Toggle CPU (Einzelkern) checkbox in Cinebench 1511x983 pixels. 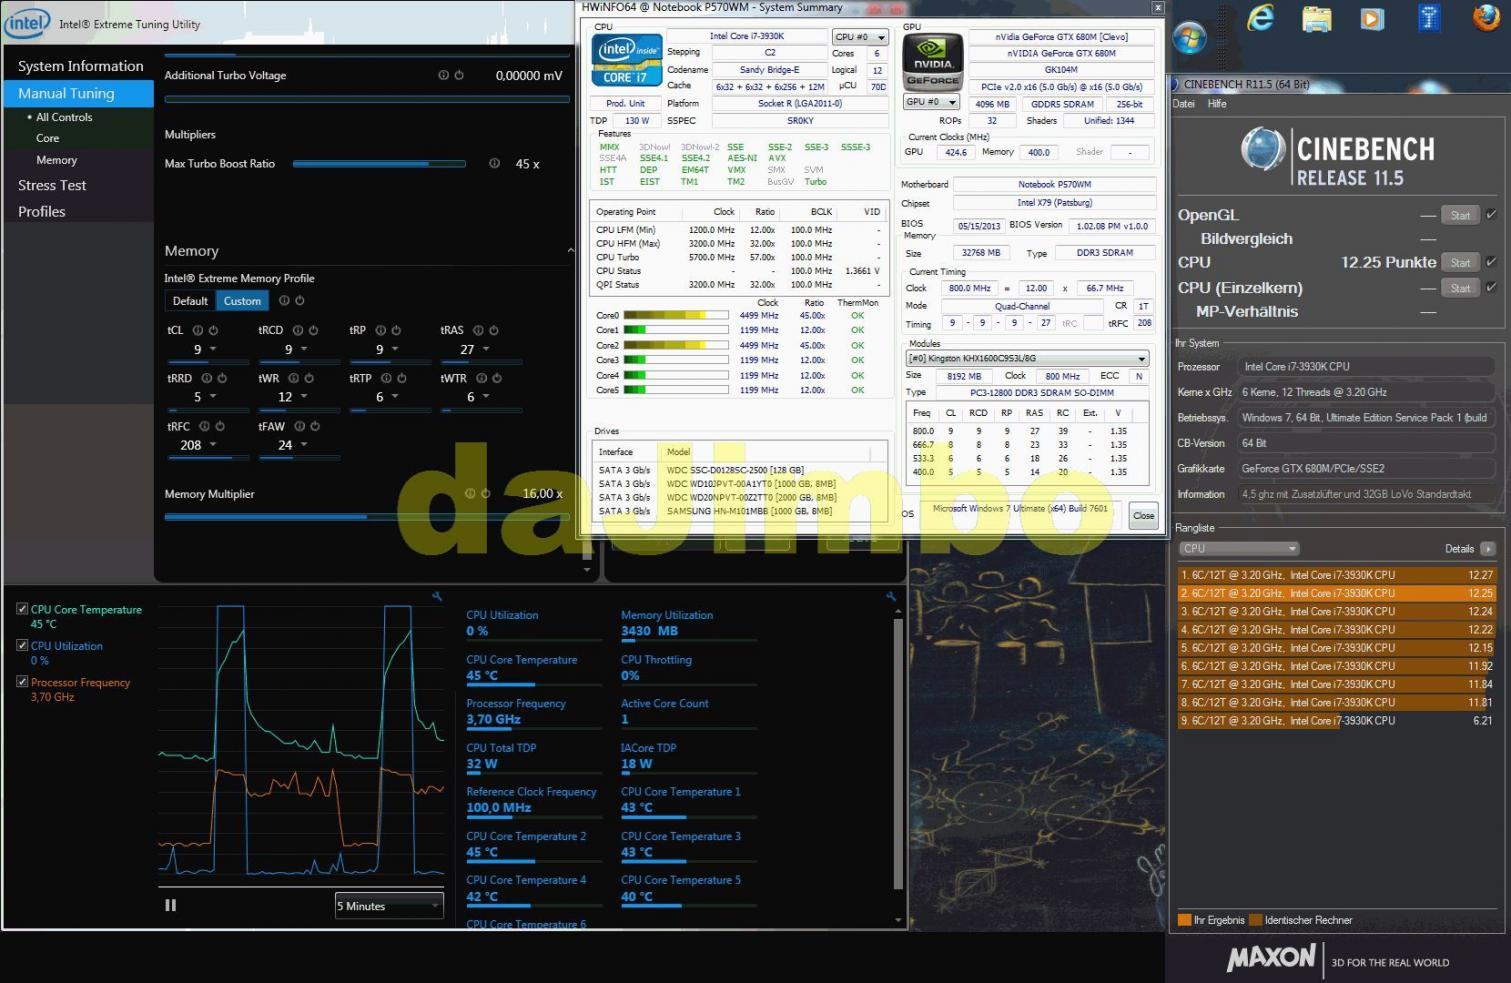coord(1491,288)
